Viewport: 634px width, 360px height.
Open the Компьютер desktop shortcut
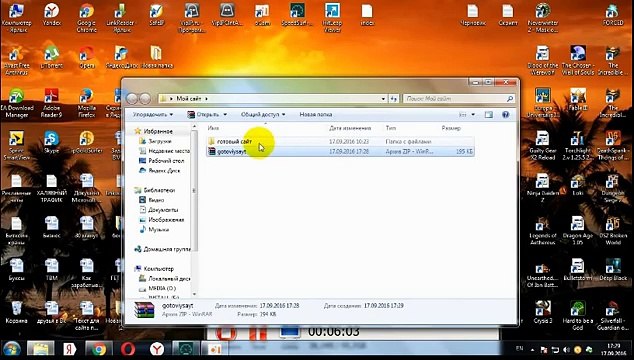[17, 18]
